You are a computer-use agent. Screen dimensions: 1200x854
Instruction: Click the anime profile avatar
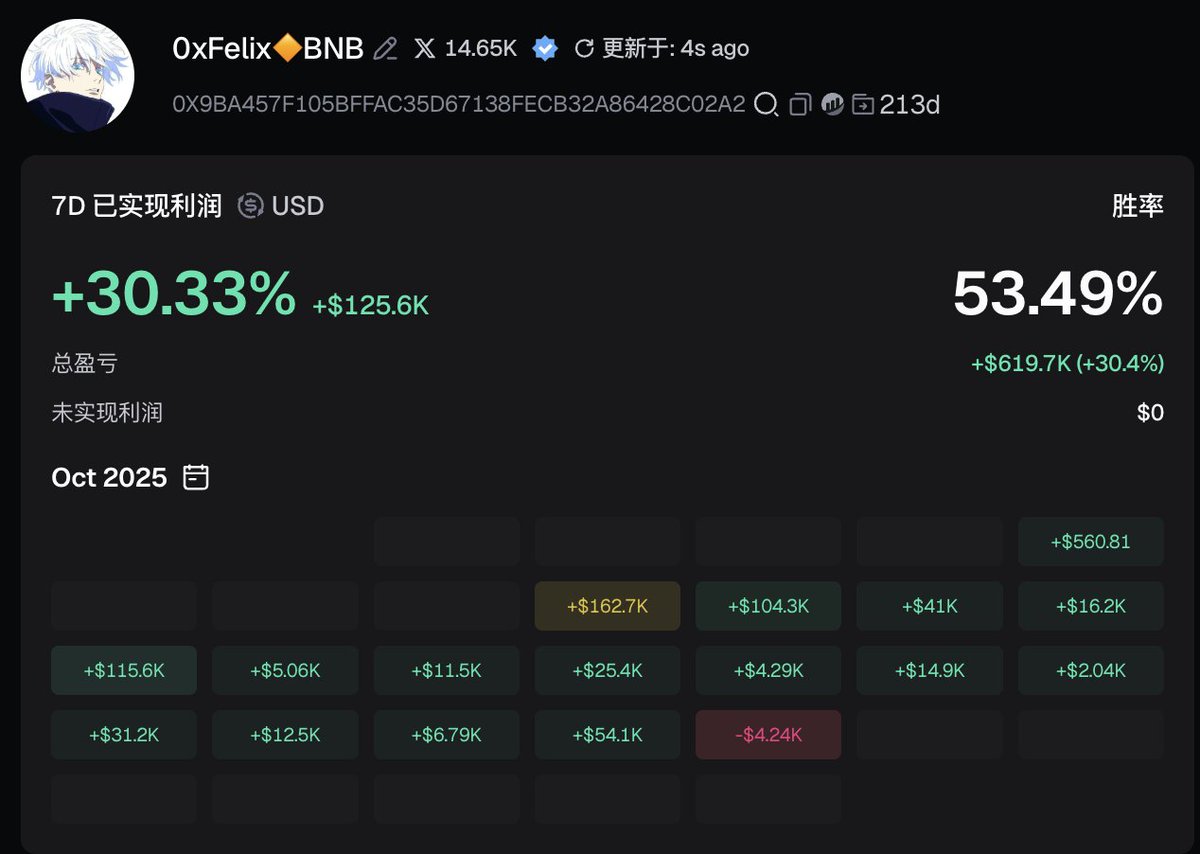coord(78,75)
